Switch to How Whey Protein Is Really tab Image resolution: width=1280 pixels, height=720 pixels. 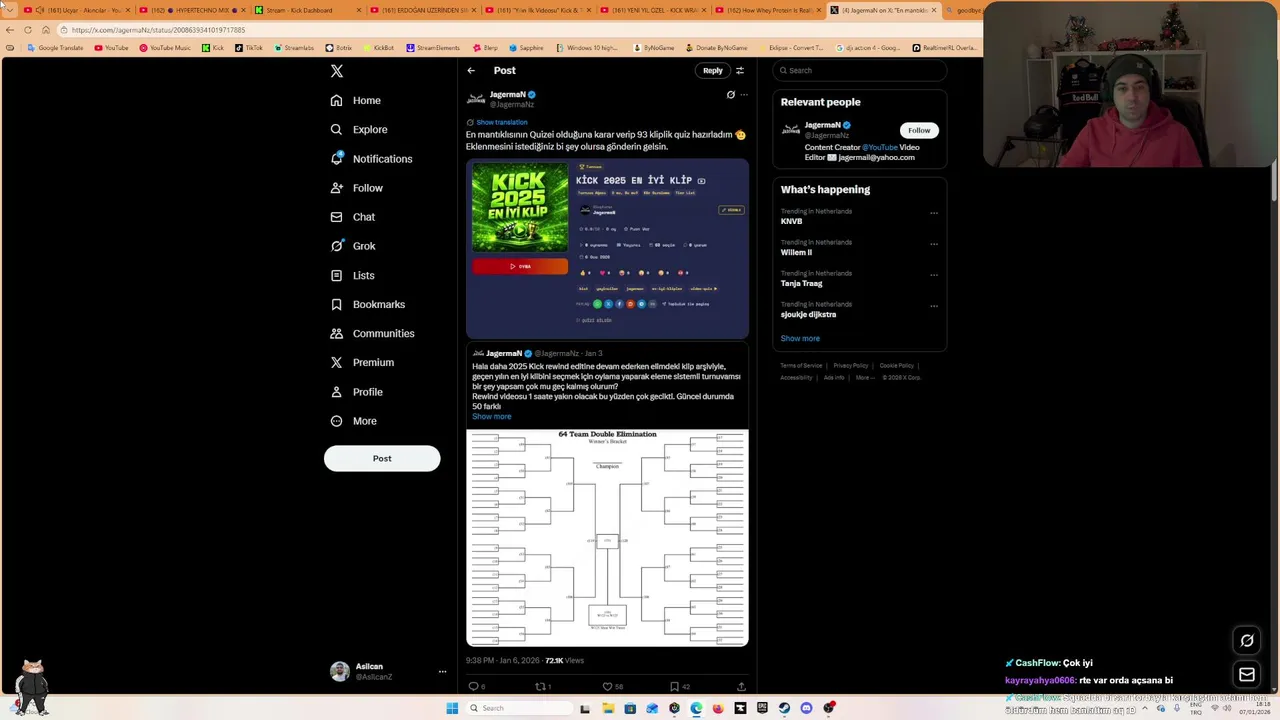(767, 10)
